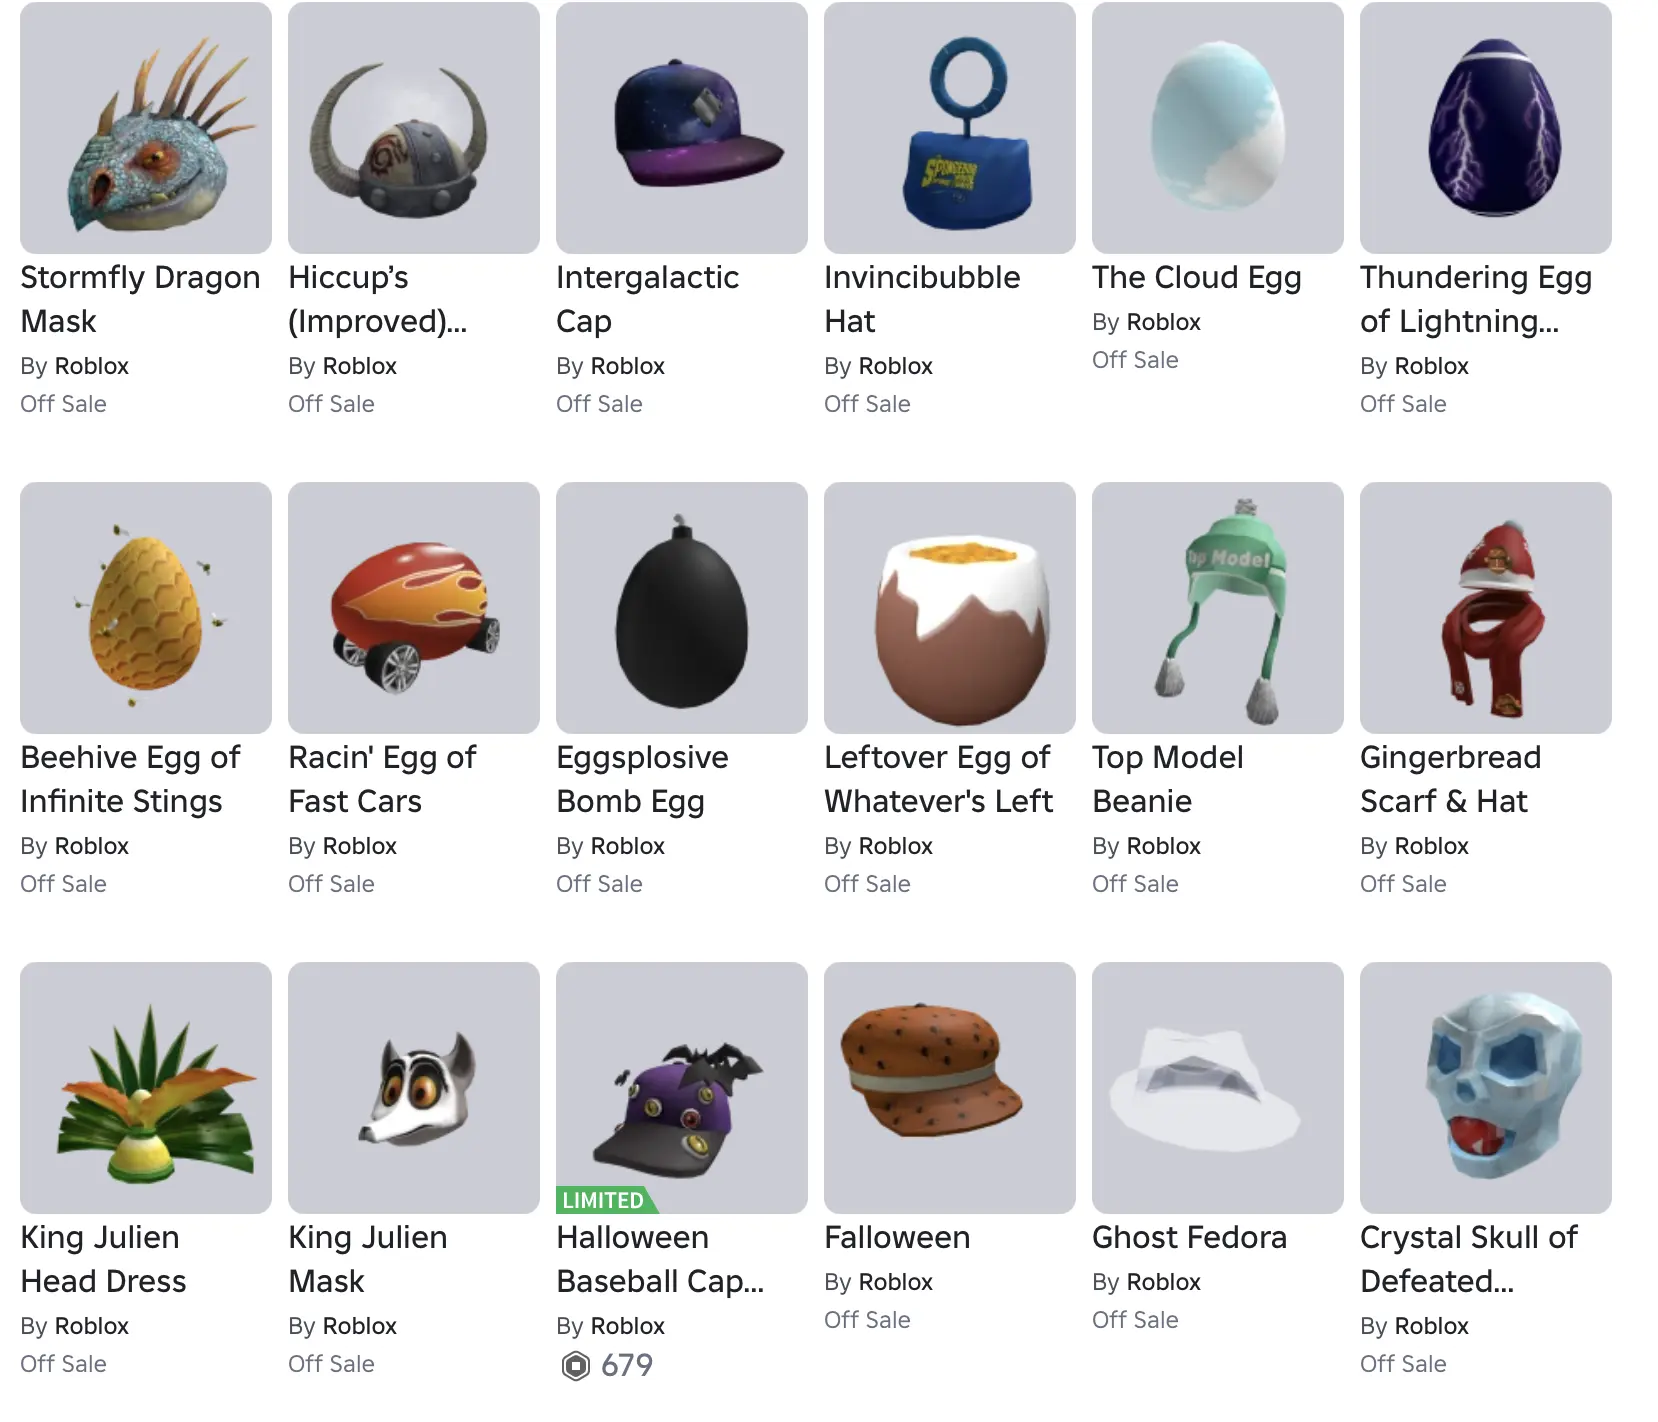Open the Thundering Egg of Lightning title link

pyautogui.click(x=1476, y=299)
